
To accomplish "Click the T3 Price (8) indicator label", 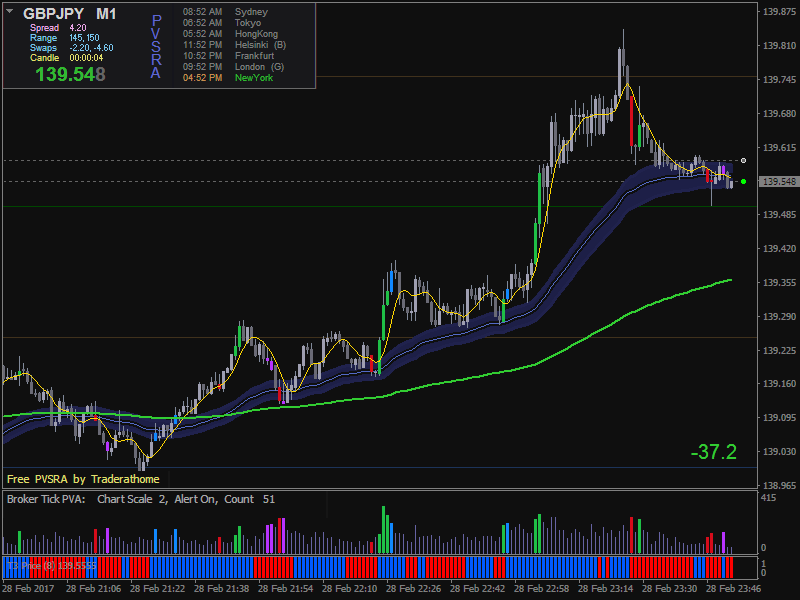I will click(x=52, y=565).
